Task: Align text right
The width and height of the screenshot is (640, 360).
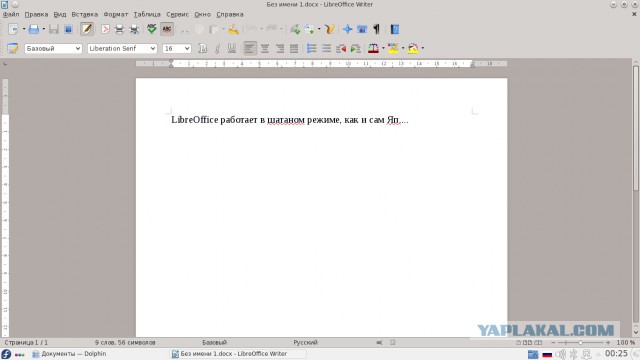Action: click(x=280, y=48)
